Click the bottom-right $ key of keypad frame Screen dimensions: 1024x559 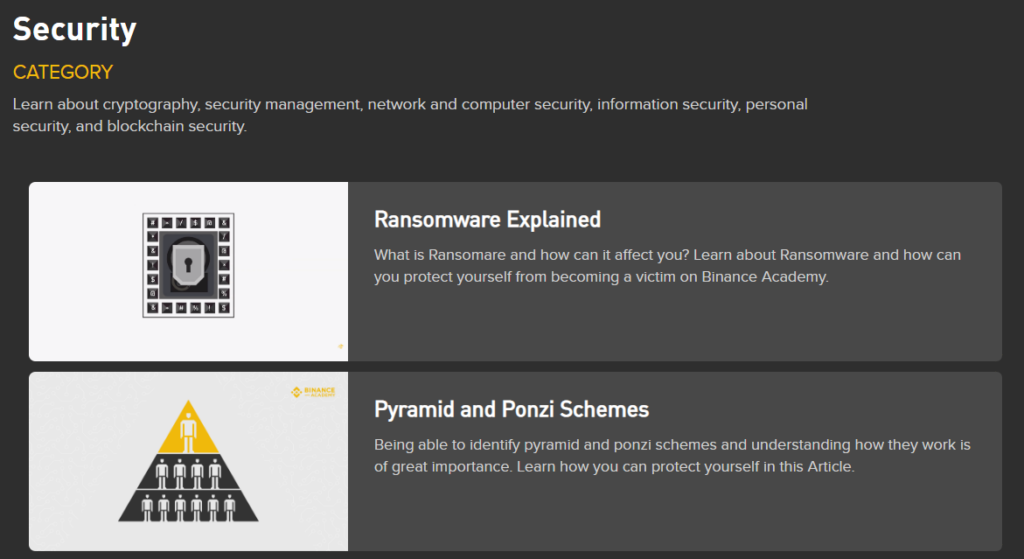coord(224,308)
